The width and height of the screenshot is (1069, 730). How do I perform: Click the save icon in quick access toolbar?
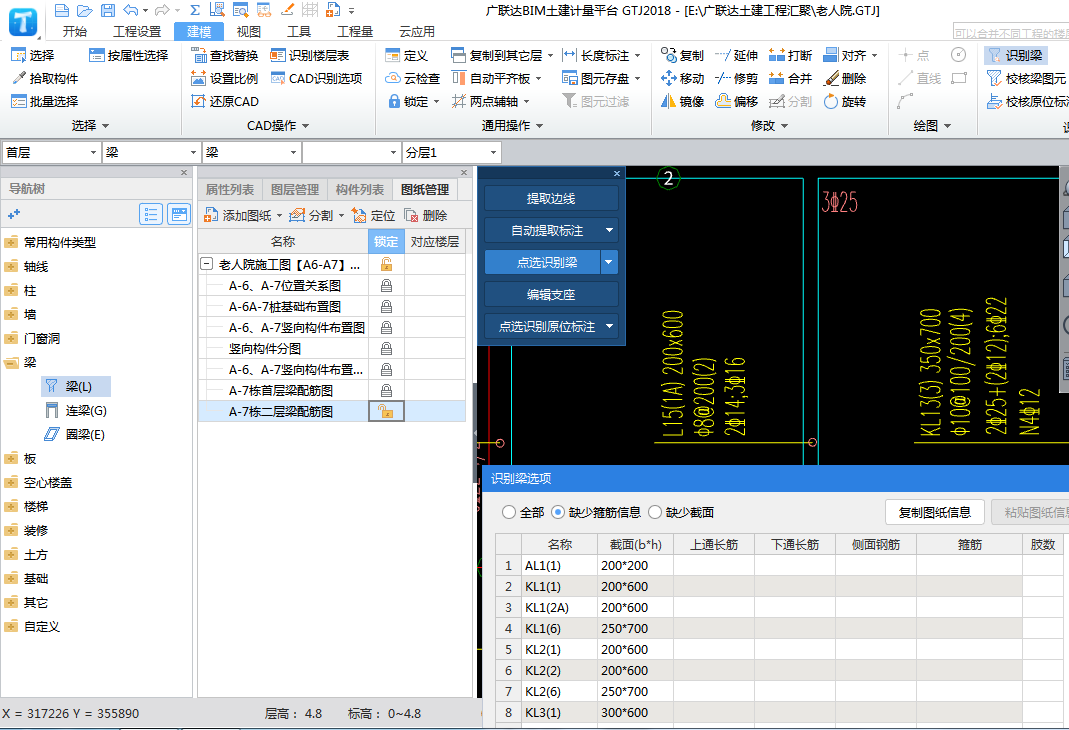pyautogui.click(x=108, y=10)
